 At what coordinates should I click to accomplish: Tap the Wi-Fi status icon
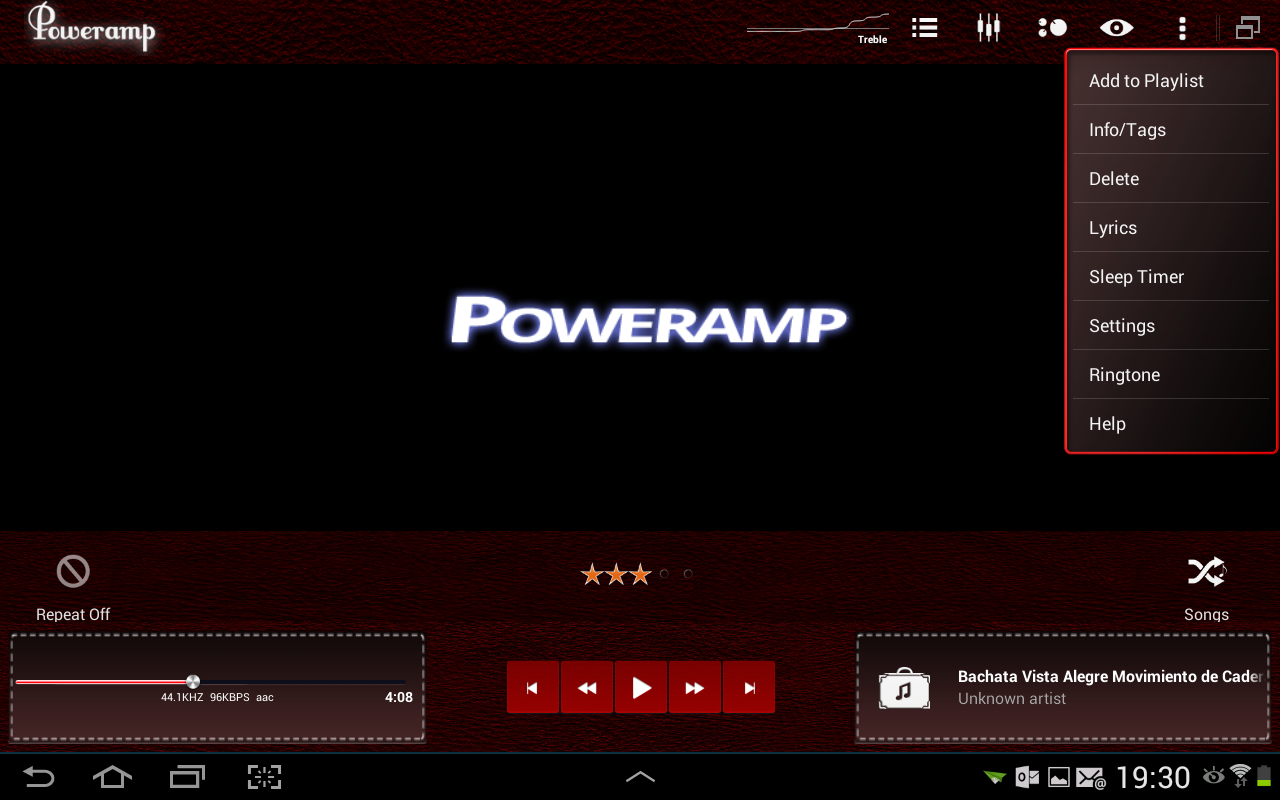click(1241, 774)
